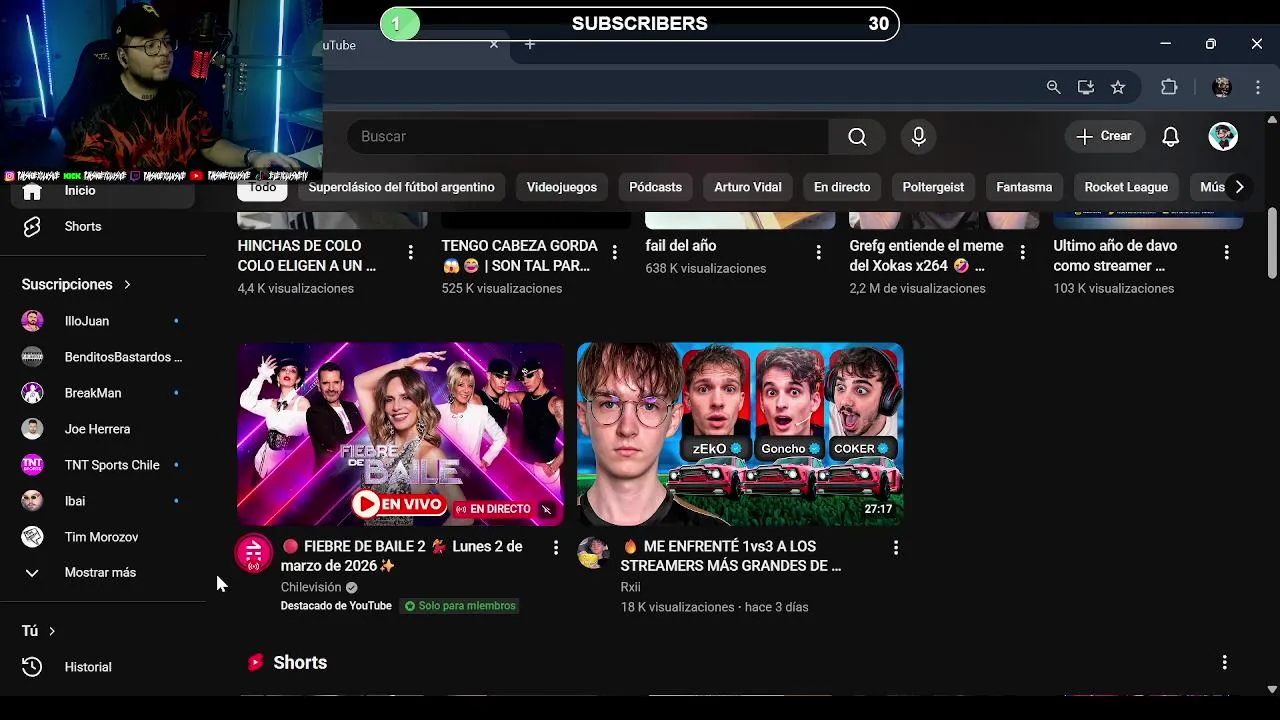Open the browser extensions puzzle icon
Image resolution: width=1280 pixels, height=720 pixels.
coord(1169,88)
